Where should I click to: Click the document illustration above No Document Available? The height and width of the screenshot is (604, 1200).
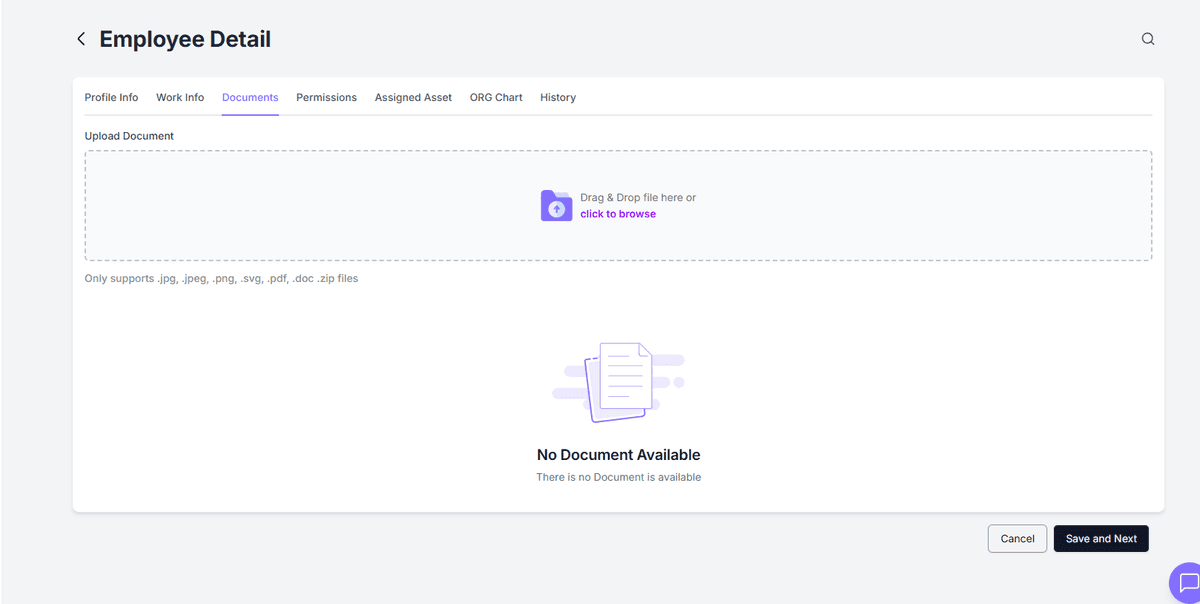(618, 380)
